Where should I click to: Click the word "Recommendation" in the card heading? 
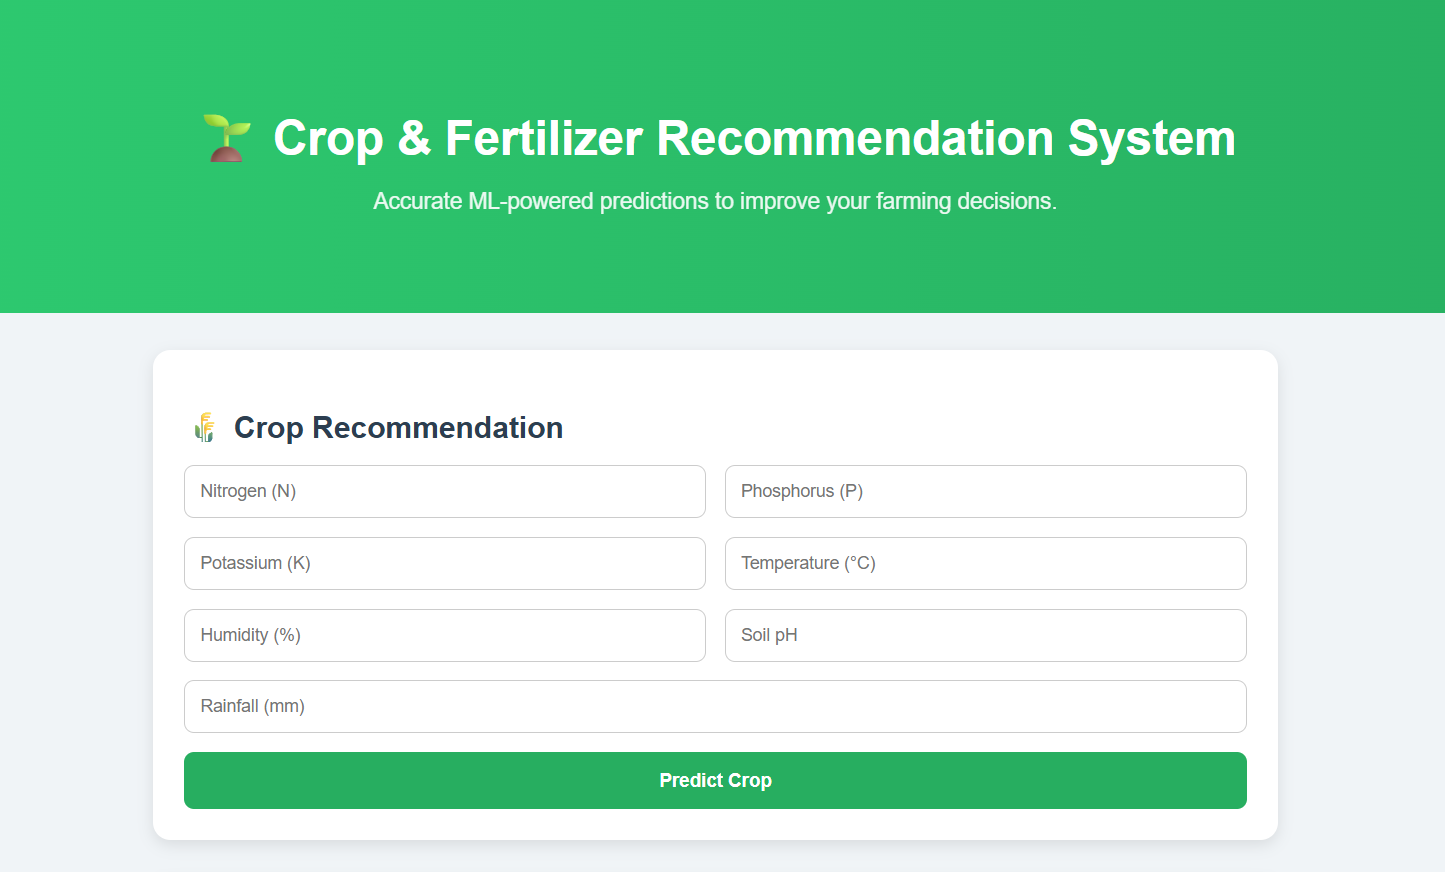click(x=437, y=428)
